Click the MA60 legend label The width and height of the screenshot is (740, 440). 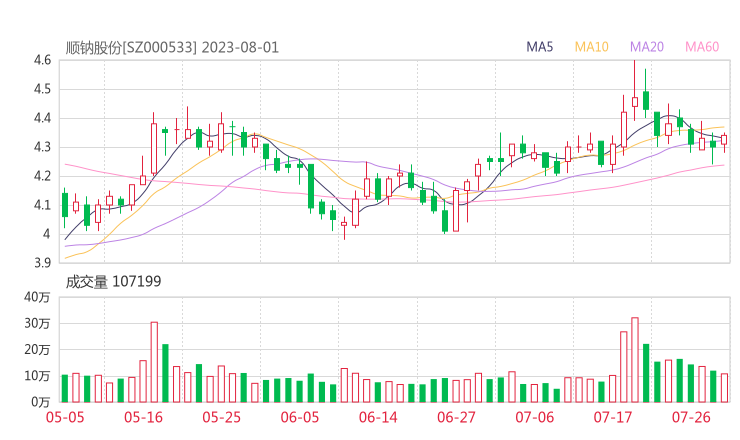(x=702, y=47)
